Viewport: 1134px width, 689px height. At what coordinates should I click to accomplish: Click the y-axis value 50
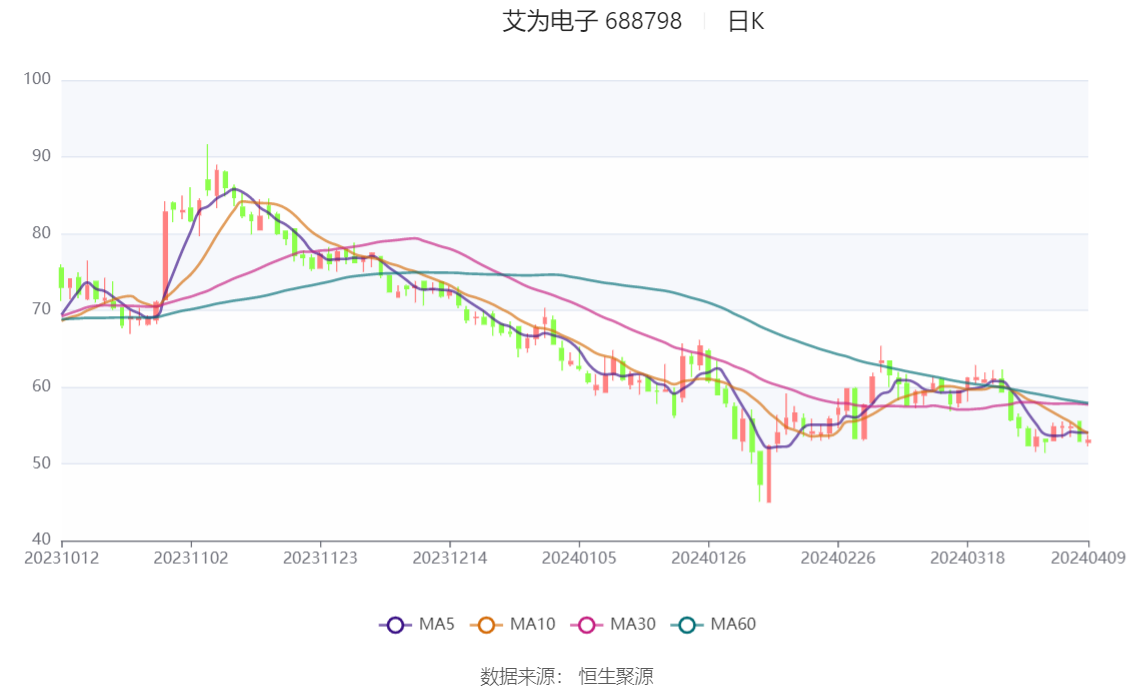tap(41, 463)
